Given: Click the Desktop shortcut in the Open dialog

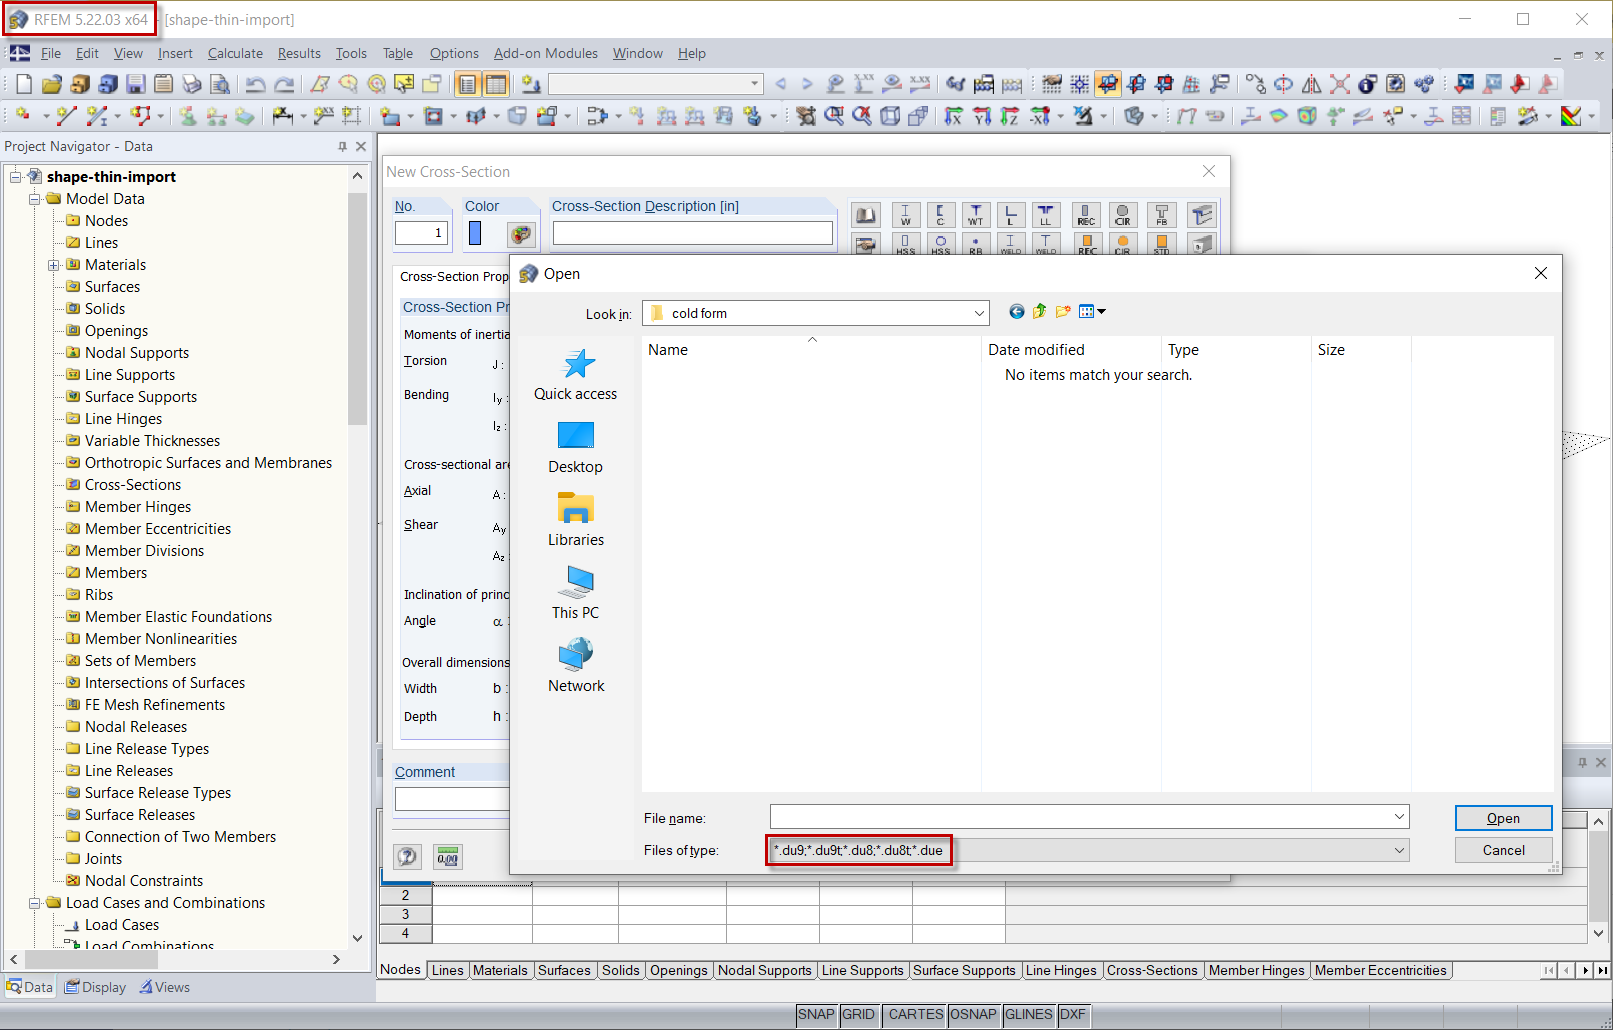Looking at the screenshot, I should point(575,446).
